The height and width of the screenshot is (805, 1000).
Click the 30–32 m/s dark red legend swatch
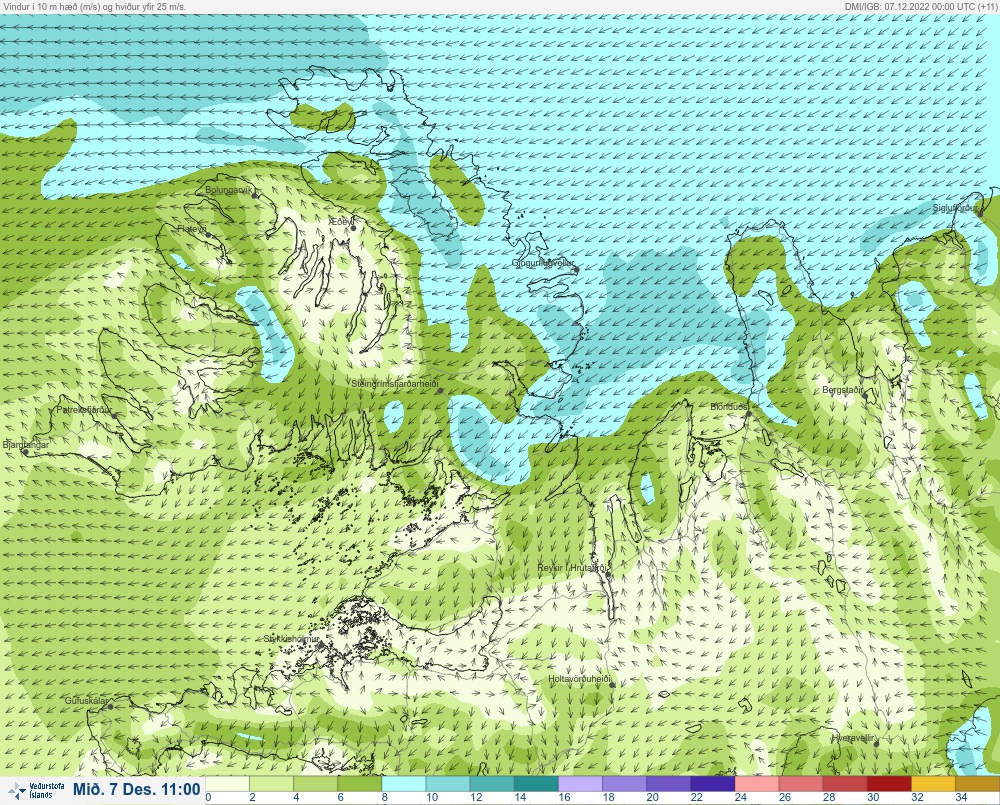click(x=889, y=783)
